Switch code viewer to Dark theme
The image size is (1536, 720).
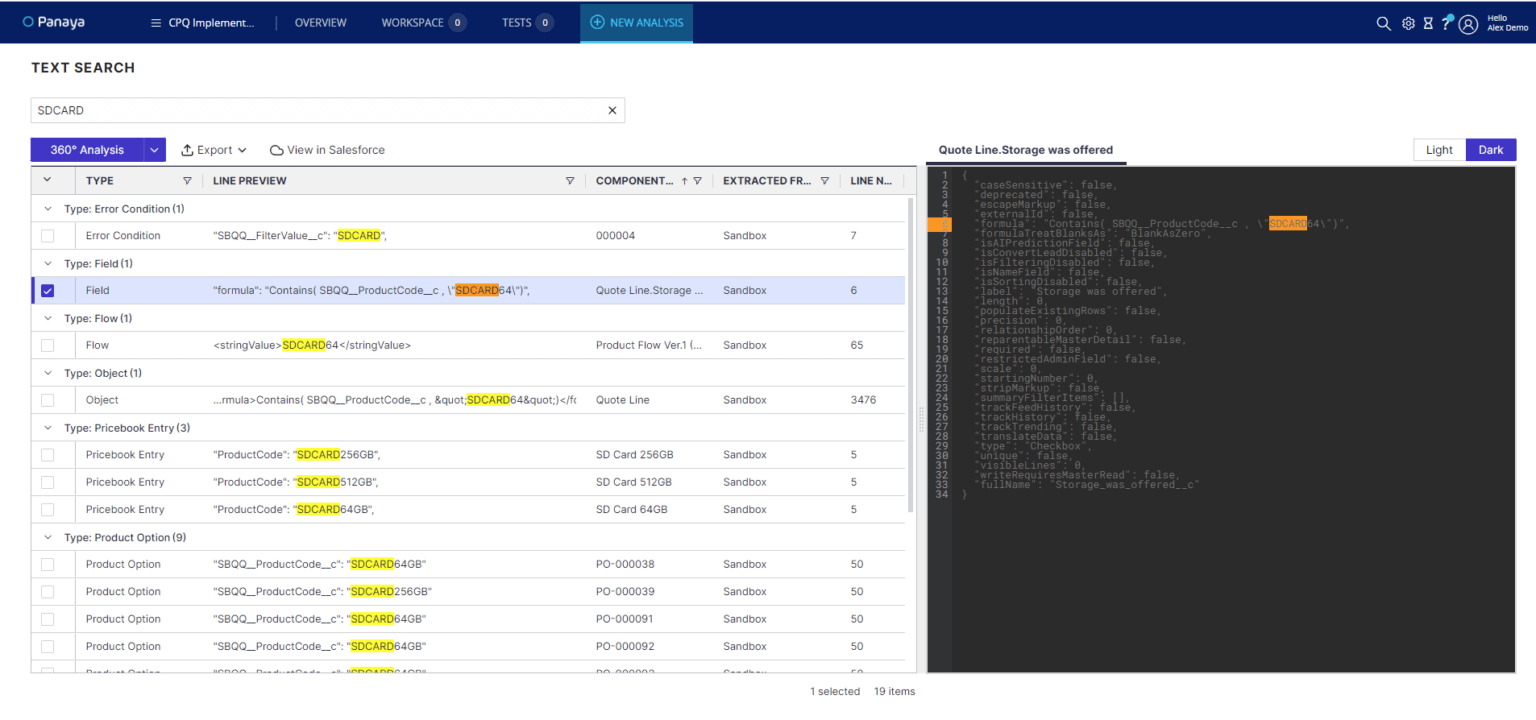tap(1491, 150)
